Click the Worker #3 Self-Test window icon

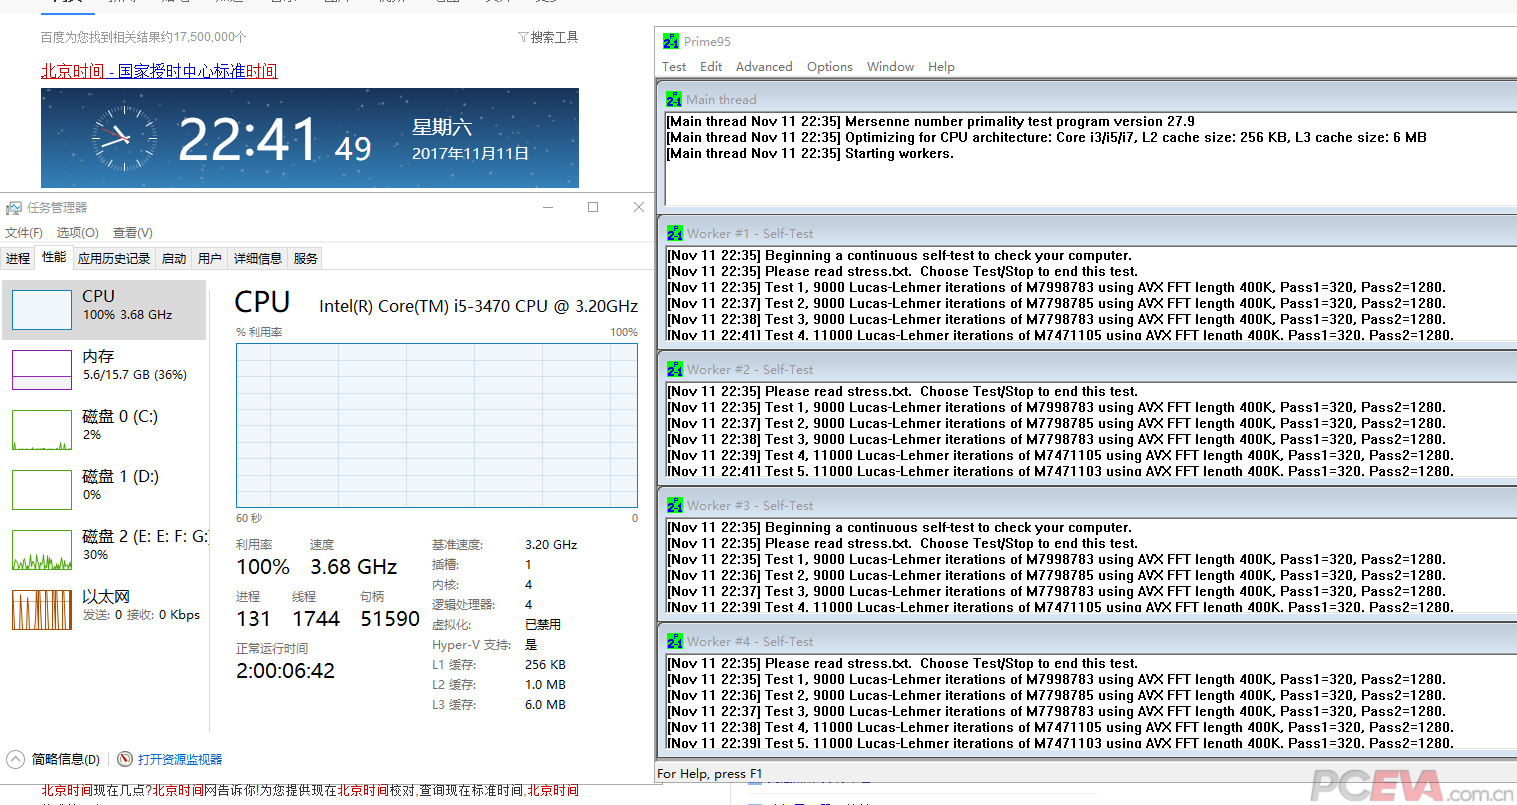coord(675,505)
